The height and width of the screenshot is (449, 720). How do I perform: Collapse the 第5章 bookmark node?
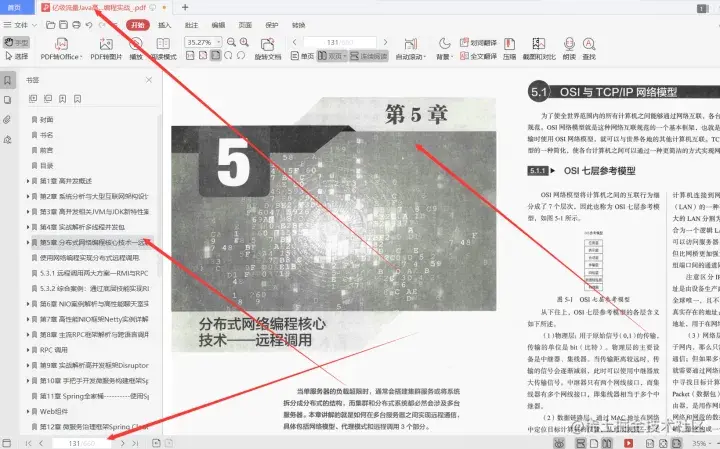coord(28,242)
